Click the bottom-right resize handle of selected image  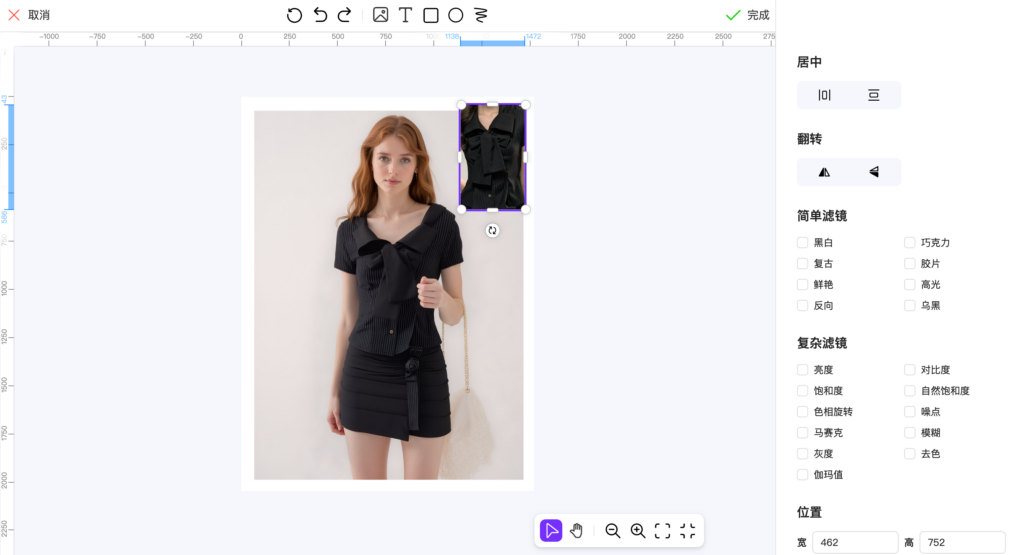click(526, 210)
